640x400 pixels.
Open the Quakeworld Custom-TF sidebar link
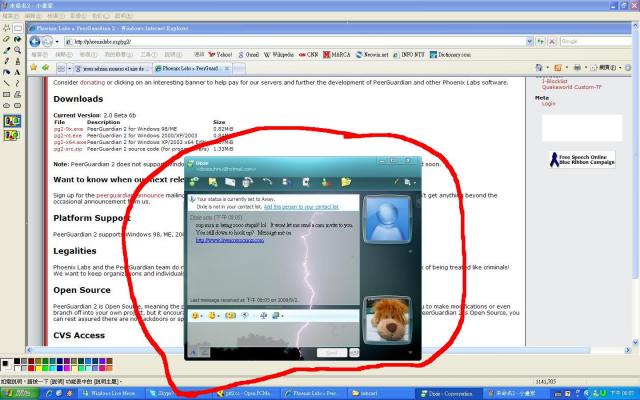click(x=571, y=87)
